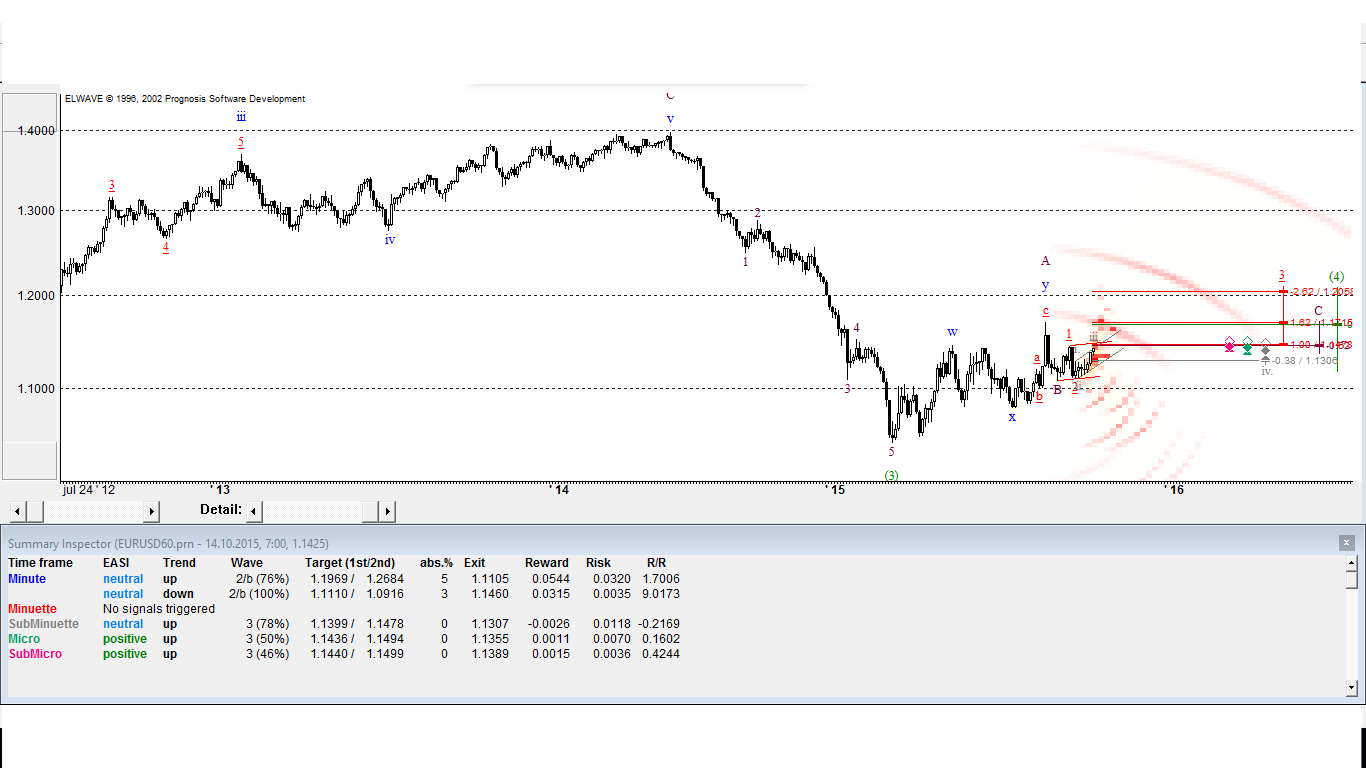1366x768 pixels.
Task: Click the '3 (50%)' wave cell
Action: (267, 639)
